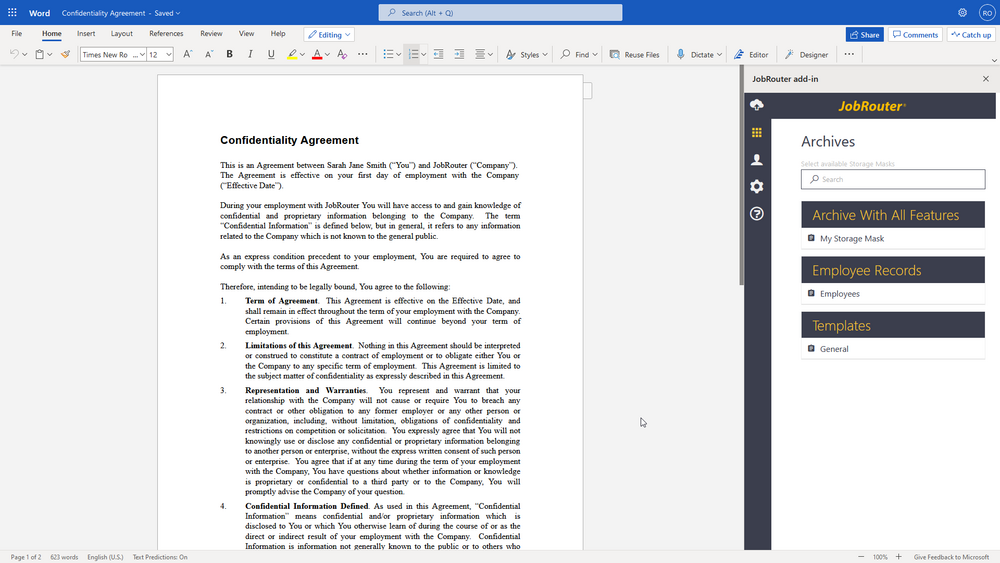Viewport: 1000px width, 563px height.
Task: Apply yellow text highlight color
Action: coord(291,54)
